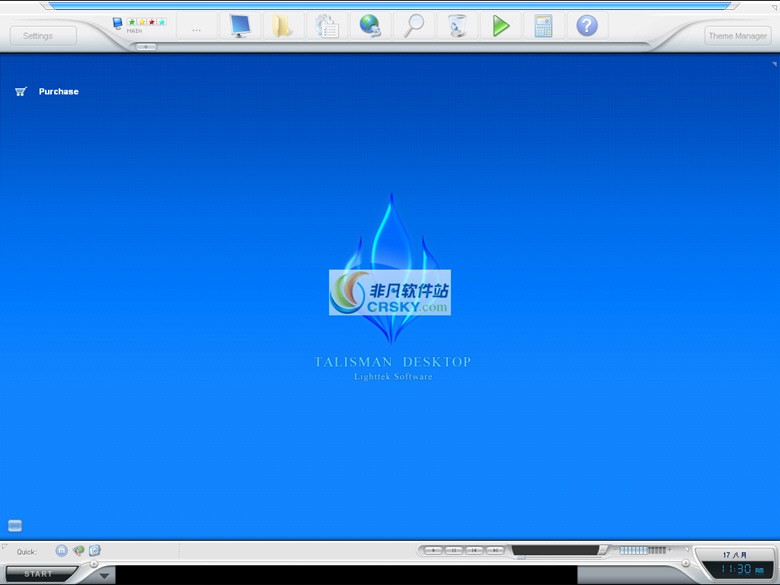Open the control panel gear-list icon

pos(326,25)
